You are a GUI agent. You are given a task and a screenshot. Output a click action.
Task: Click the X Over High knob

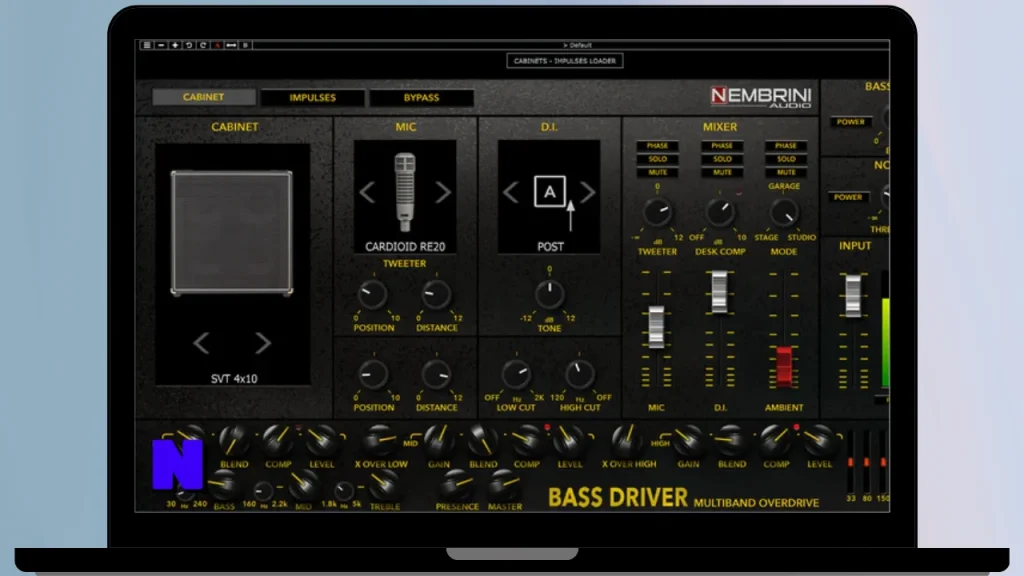point(626,439)
